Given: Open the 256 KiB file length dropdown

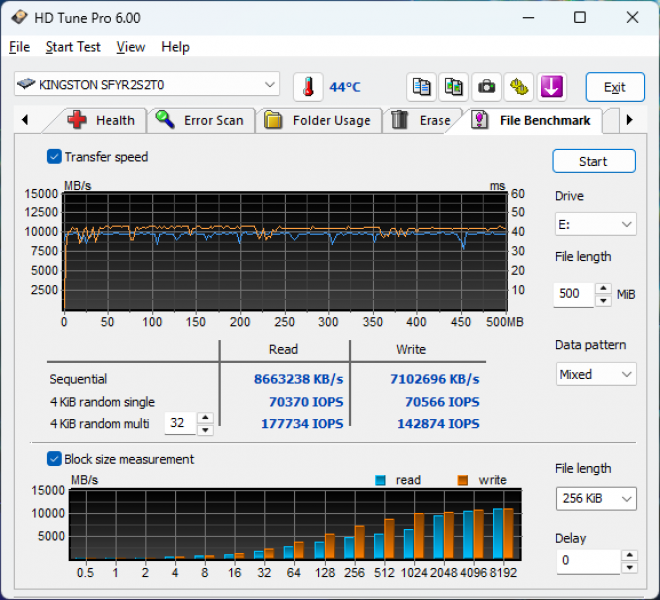Looking at the screenshot, I should (596, 499).
